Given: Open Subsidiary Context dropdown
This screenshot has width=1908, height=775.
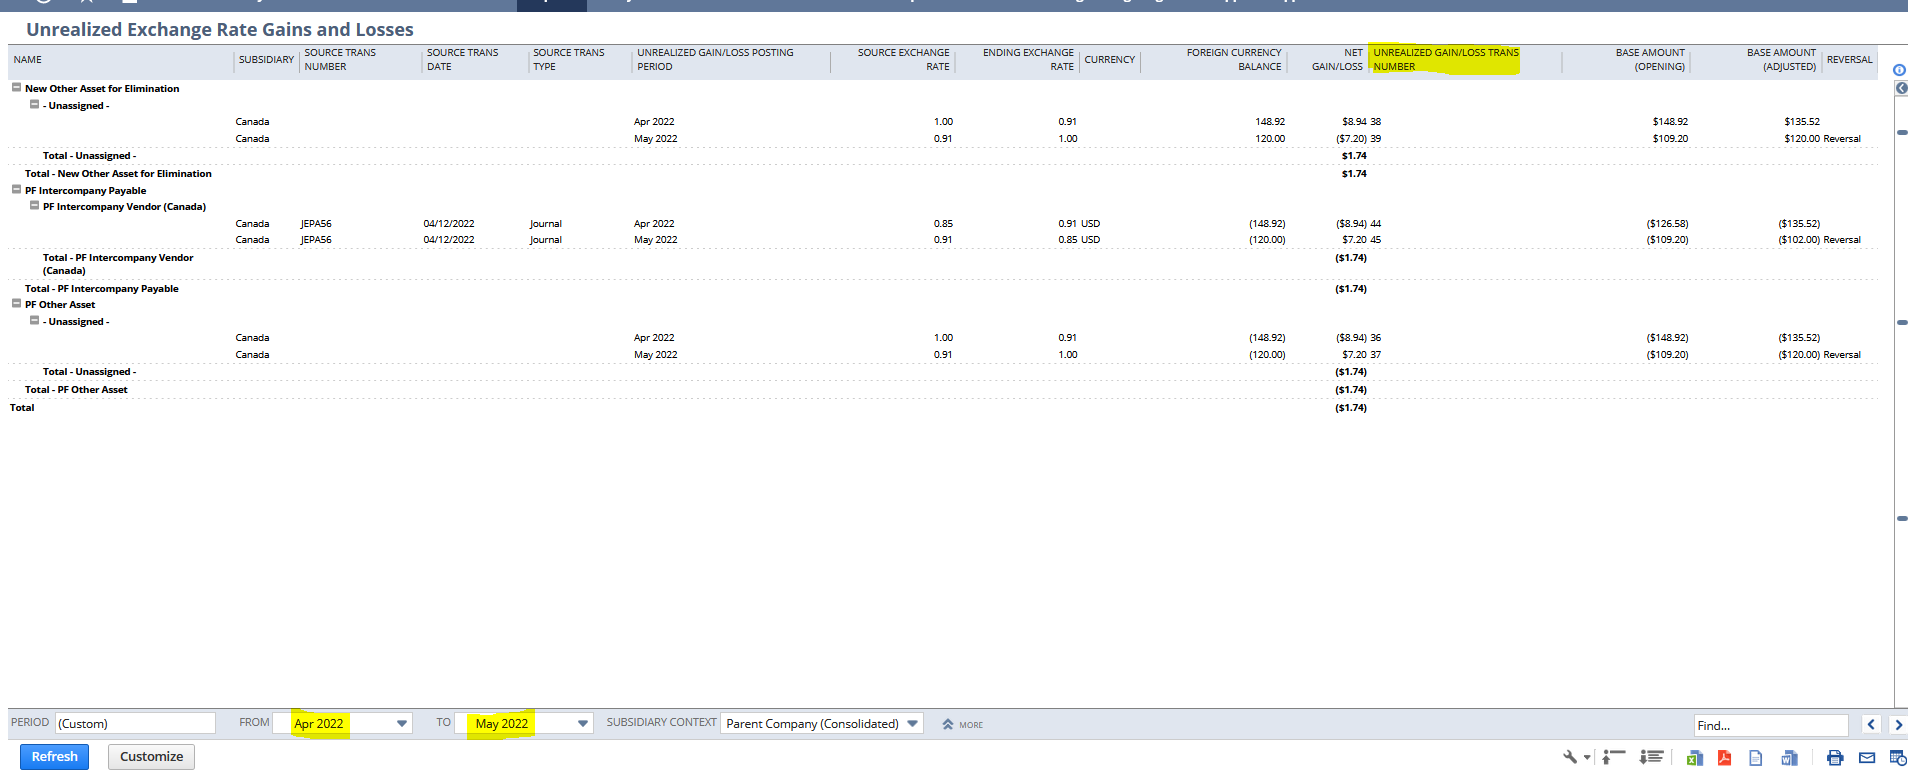Looking at the screenshot, I should [x=913, y=723].
